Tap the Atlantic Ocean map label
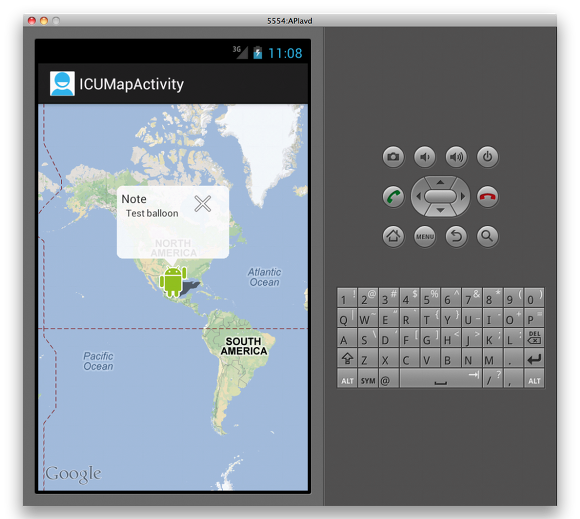 coord(264,277)
